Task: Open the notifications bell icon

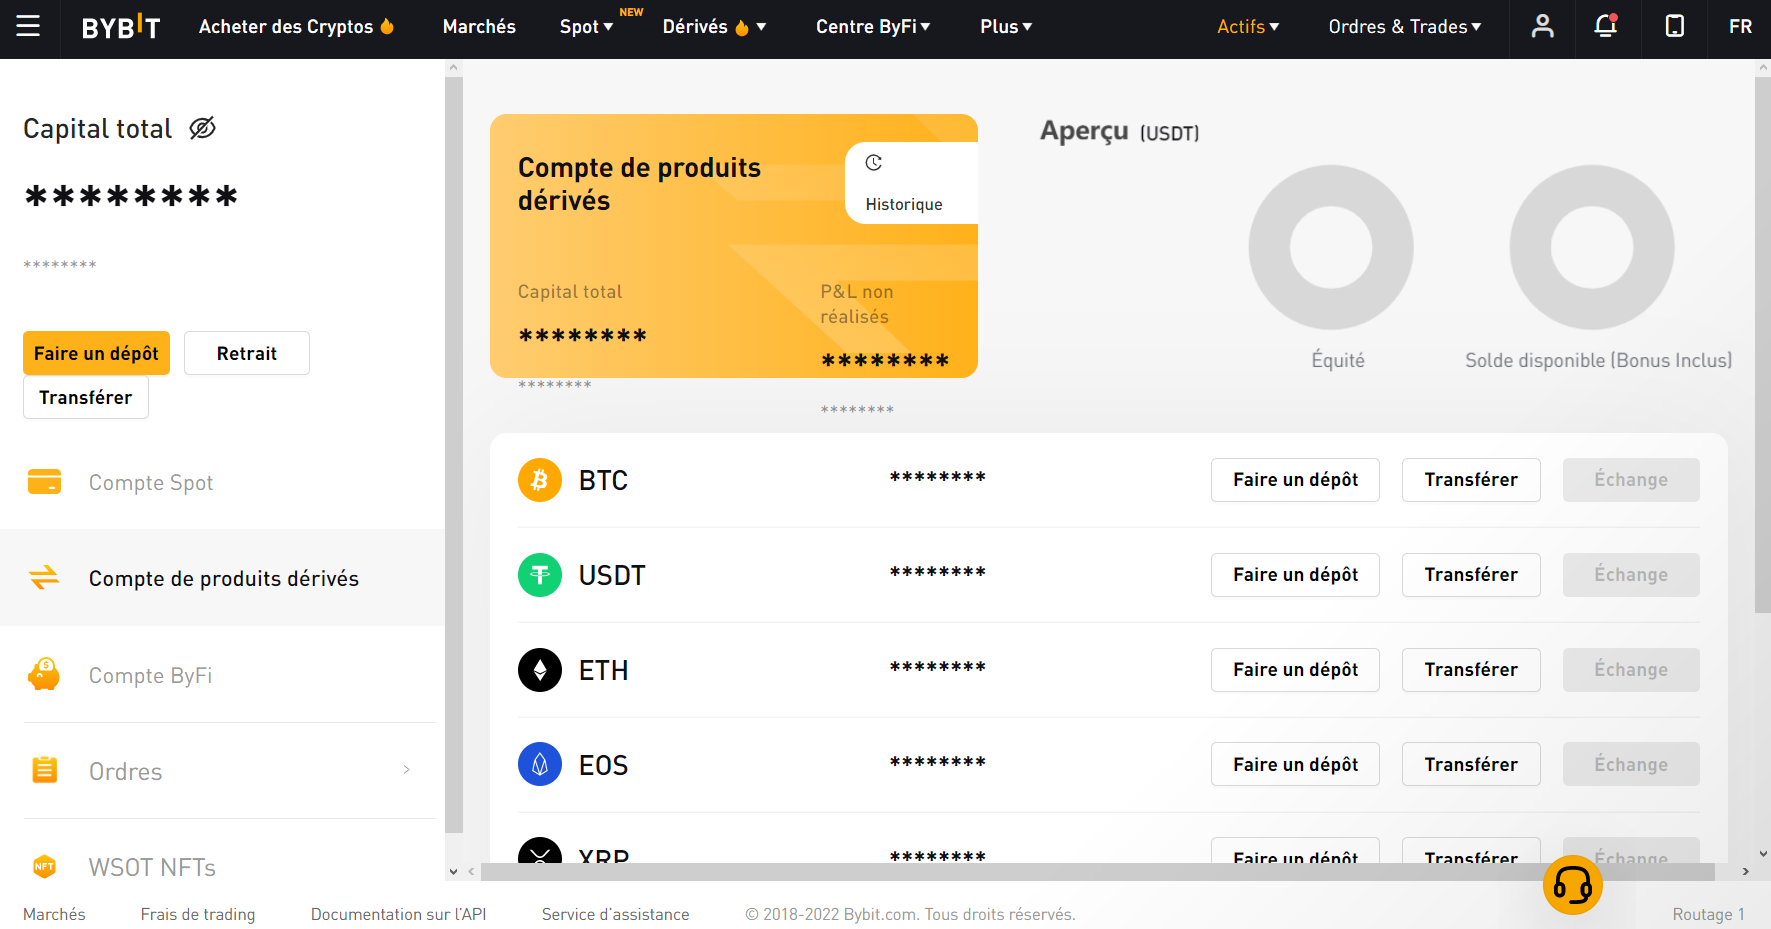Action: point(1606,26)
